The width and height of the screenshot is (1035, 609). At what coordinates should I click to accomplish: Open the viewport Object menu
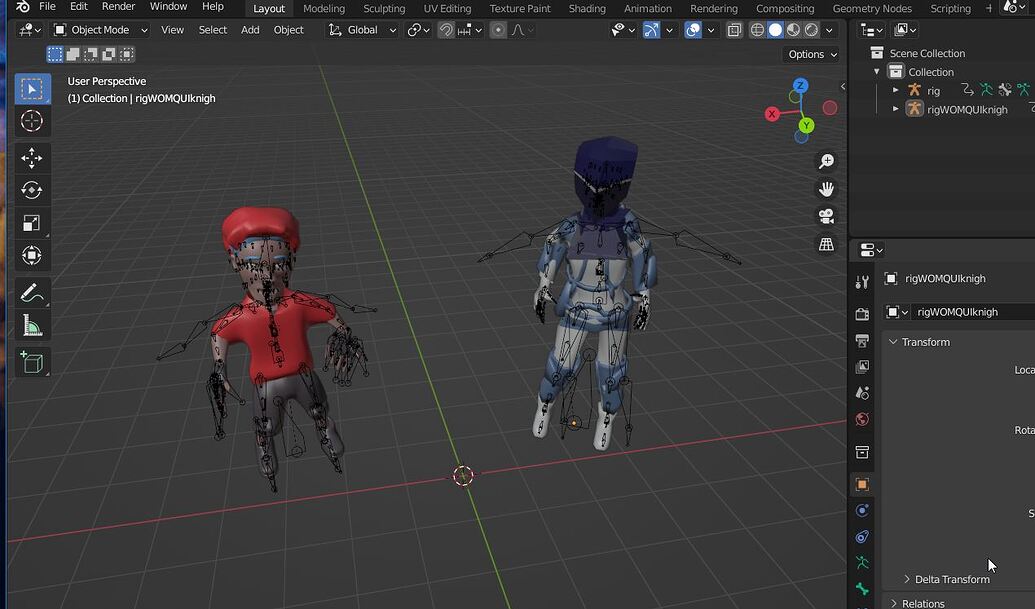coord(288,30)
